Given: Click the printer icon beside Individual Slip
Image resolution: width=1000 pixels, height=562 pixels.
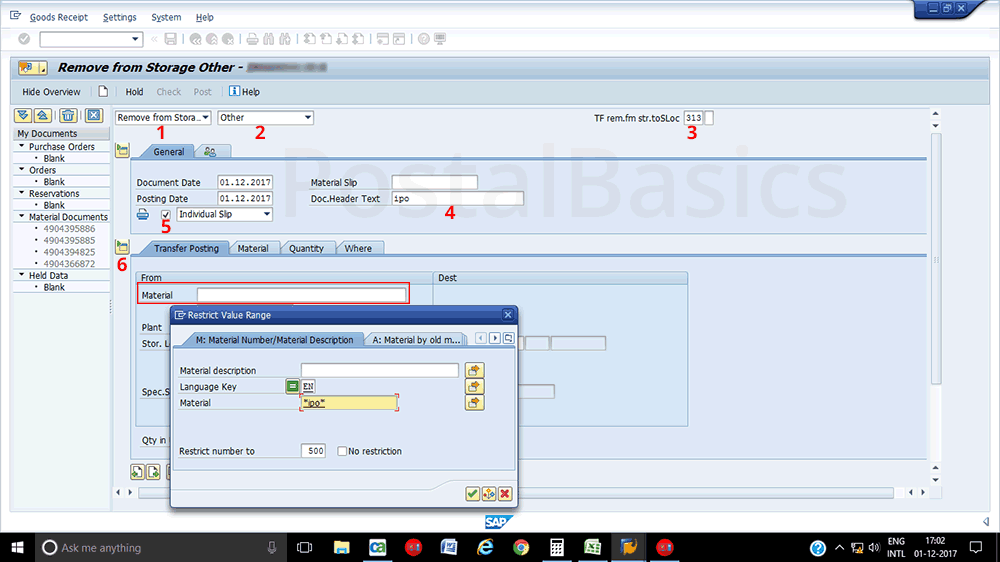Looking at the screenshot, I should click(143, 214).
